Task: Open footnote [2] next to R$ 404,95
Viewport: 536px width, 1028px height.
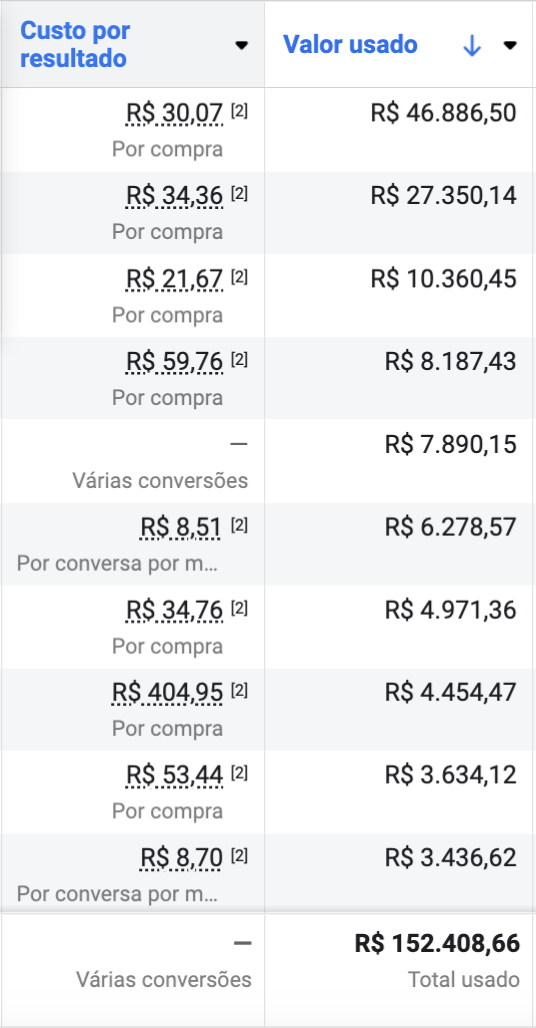Action: 239,690
